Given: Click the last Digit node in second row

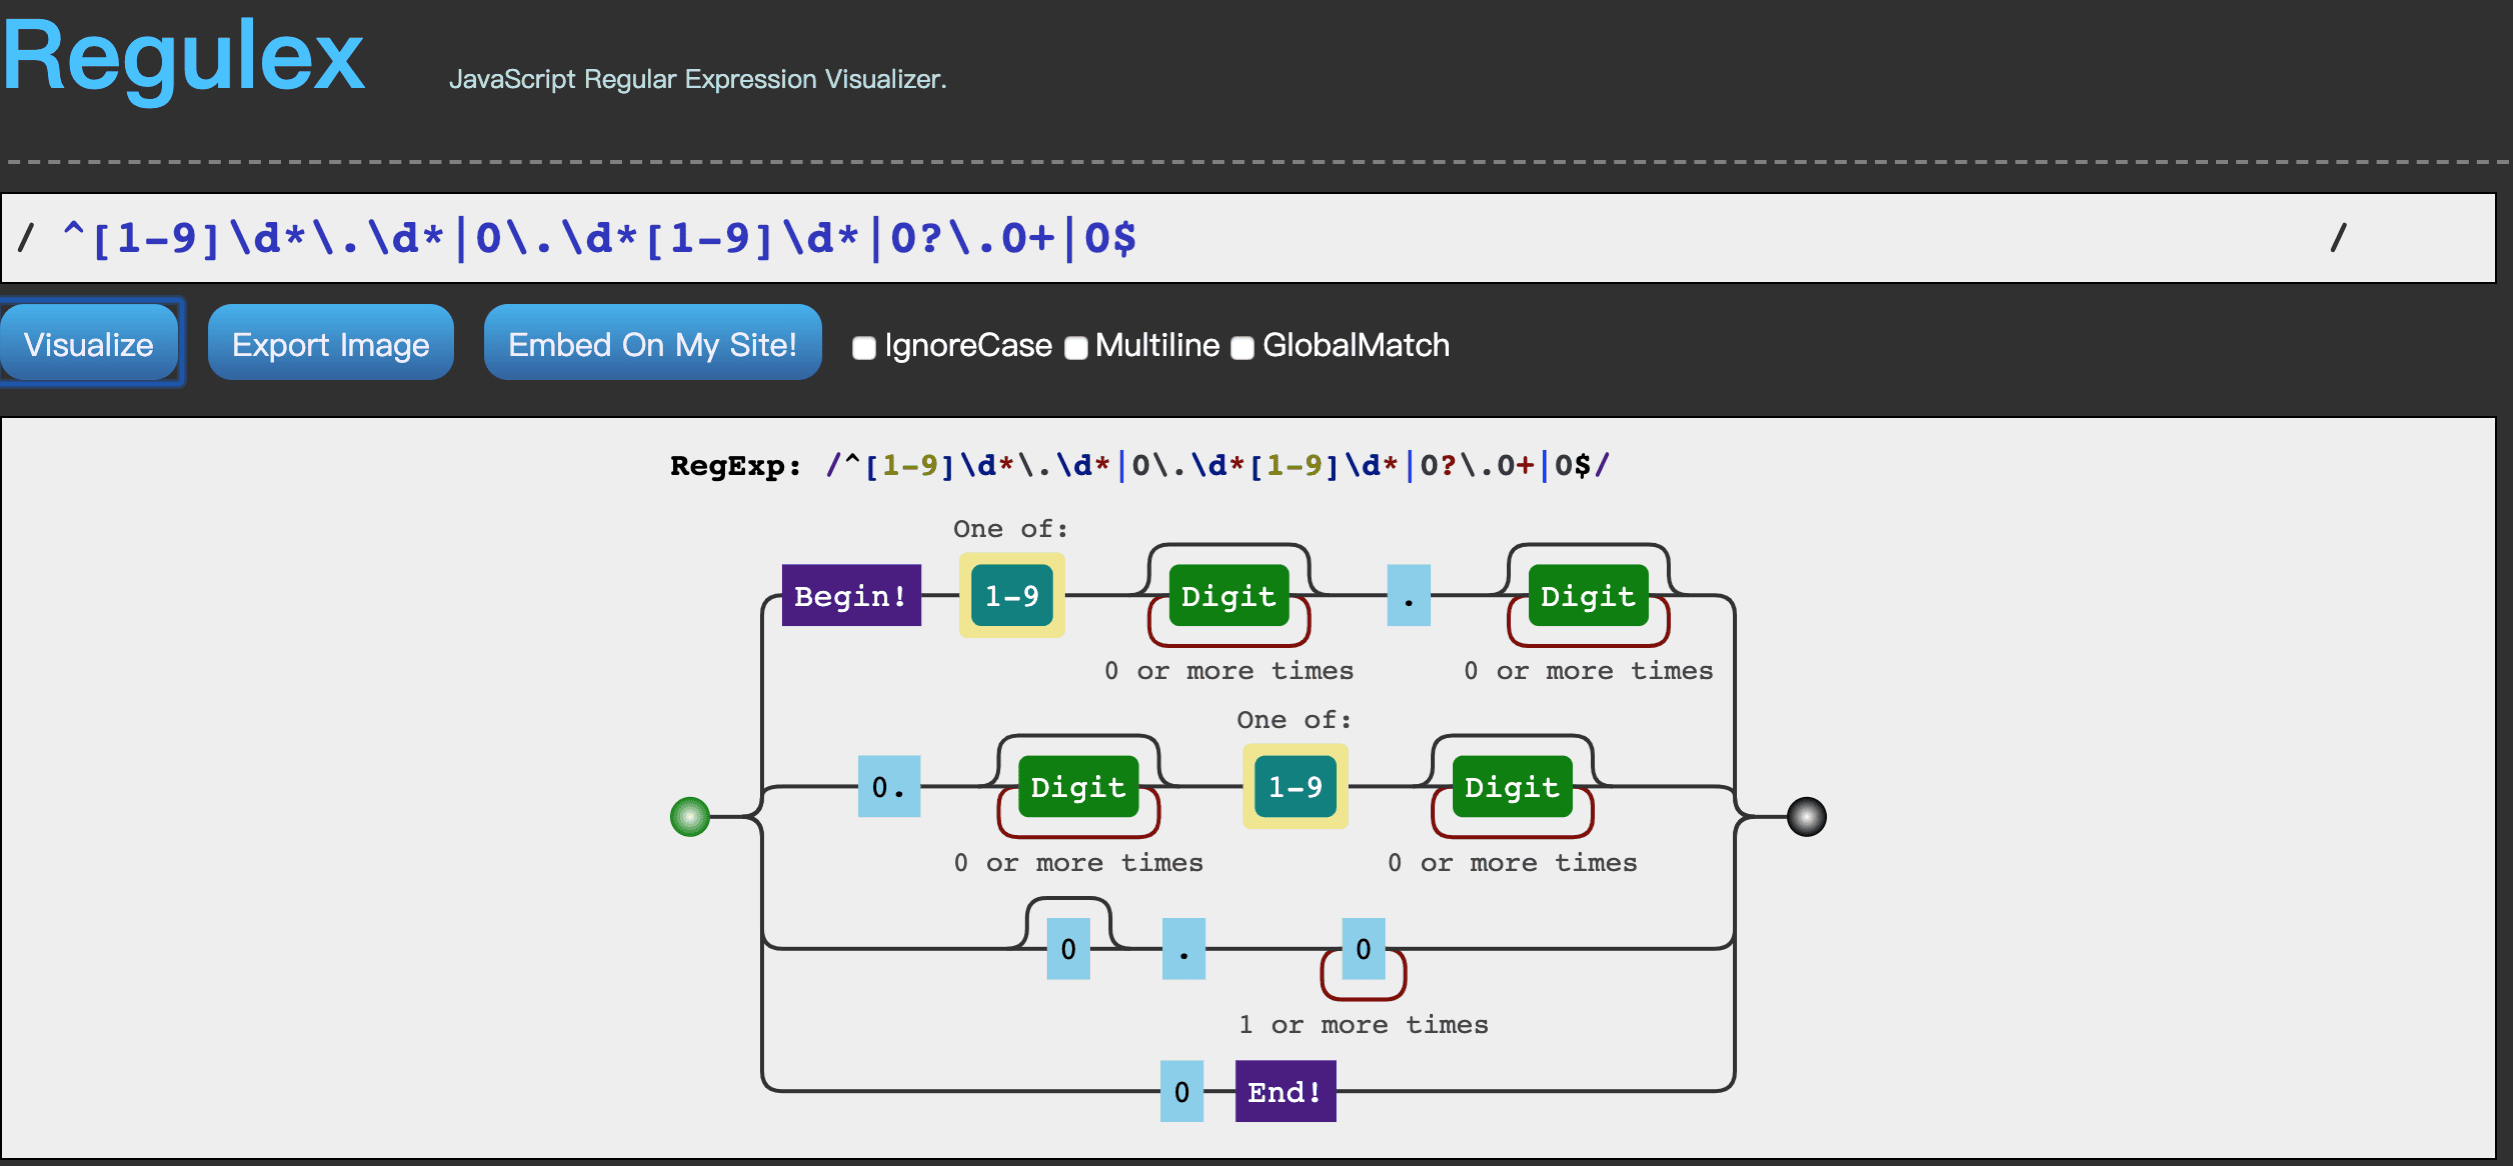Looking at the screenshot, I should click(1511, 787).
